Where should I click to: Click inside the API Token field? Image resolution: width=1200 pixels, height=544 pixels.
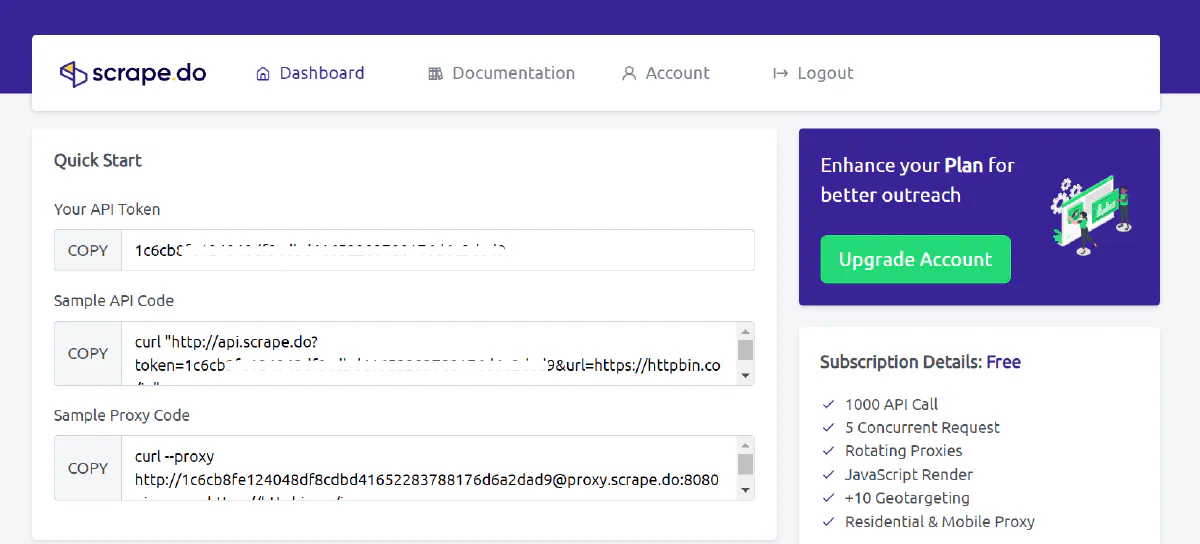pyautogui.click(x=437, y=250)
